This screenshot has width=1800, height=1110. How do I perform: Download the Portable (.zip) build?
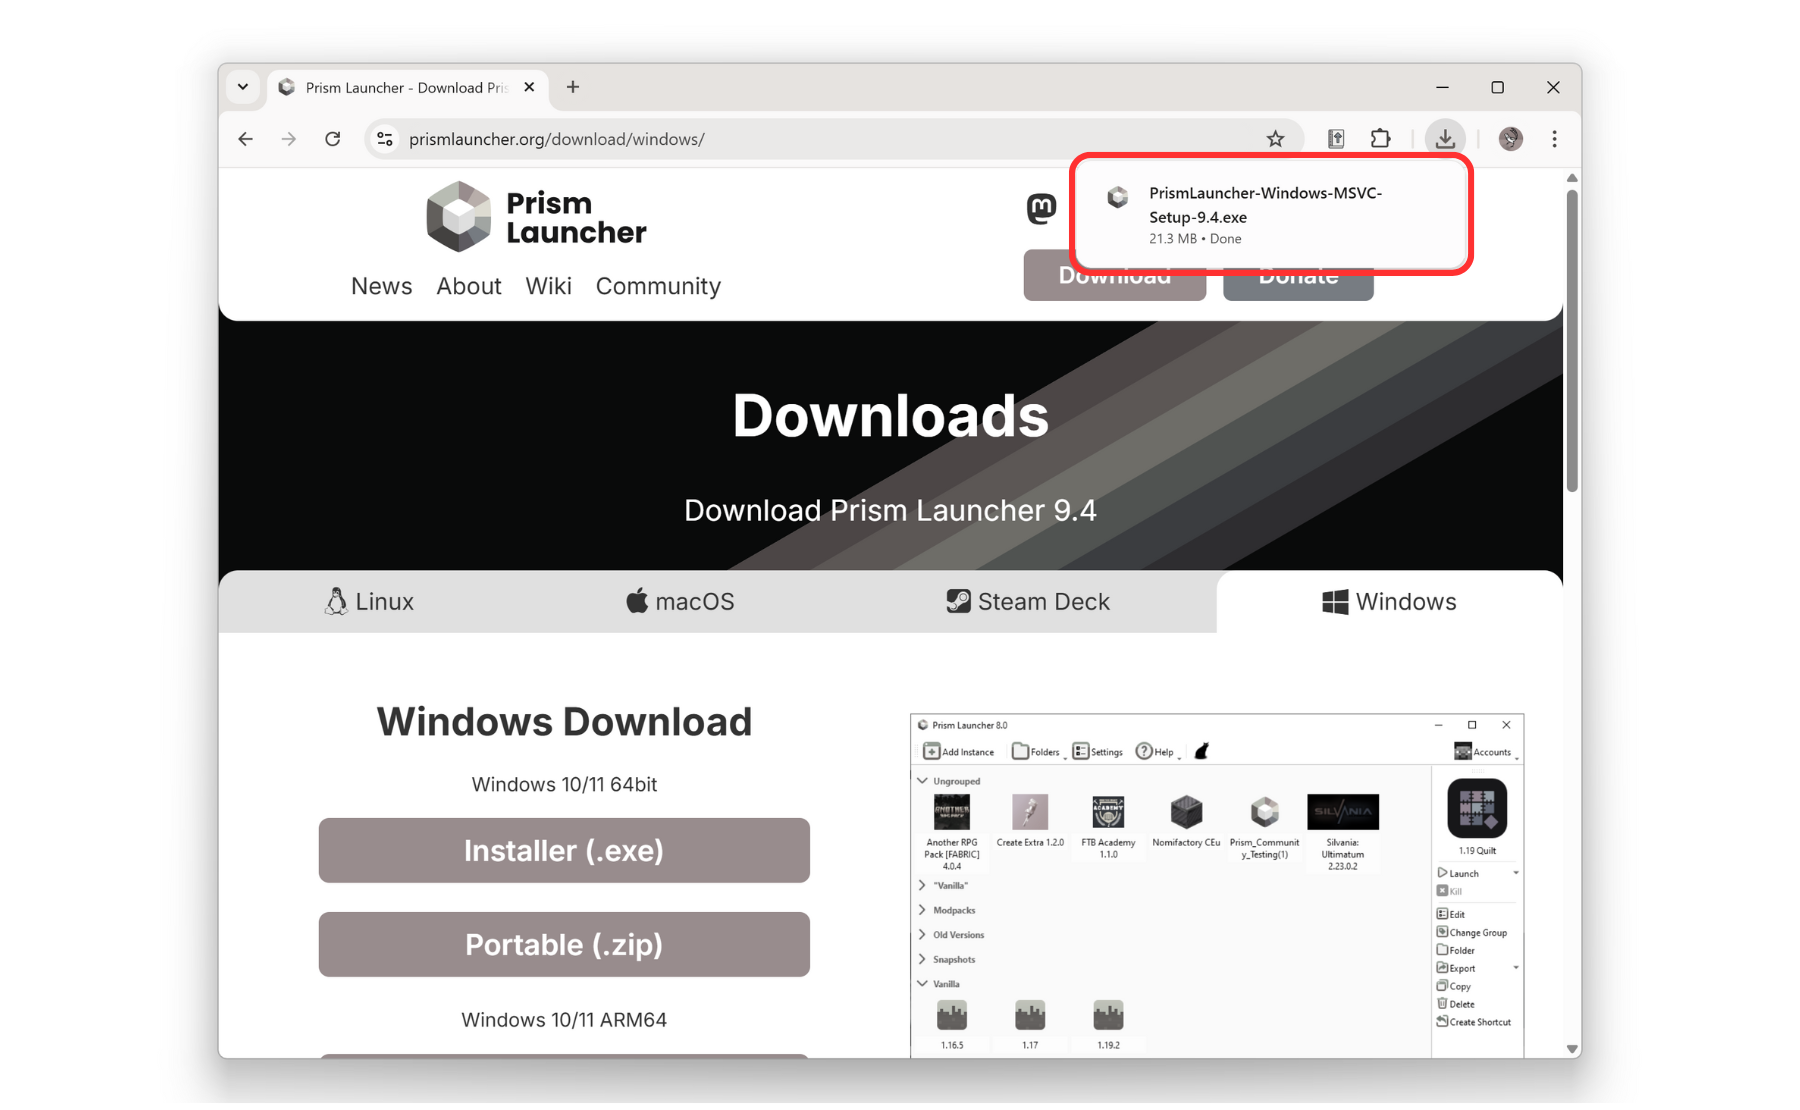click(x=564, y=944)
